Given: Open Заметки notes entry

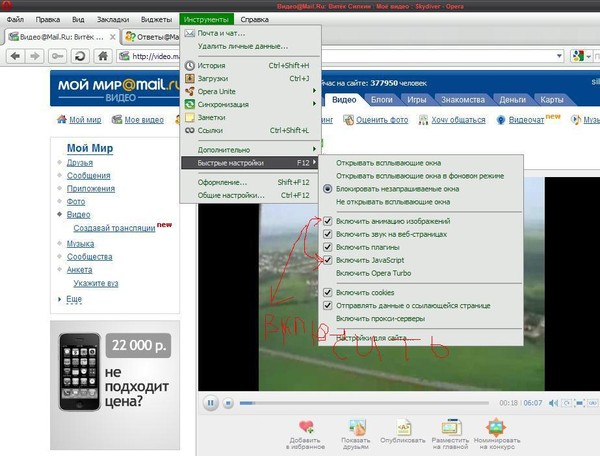Looking at the screenshot, I should (251, 117).
